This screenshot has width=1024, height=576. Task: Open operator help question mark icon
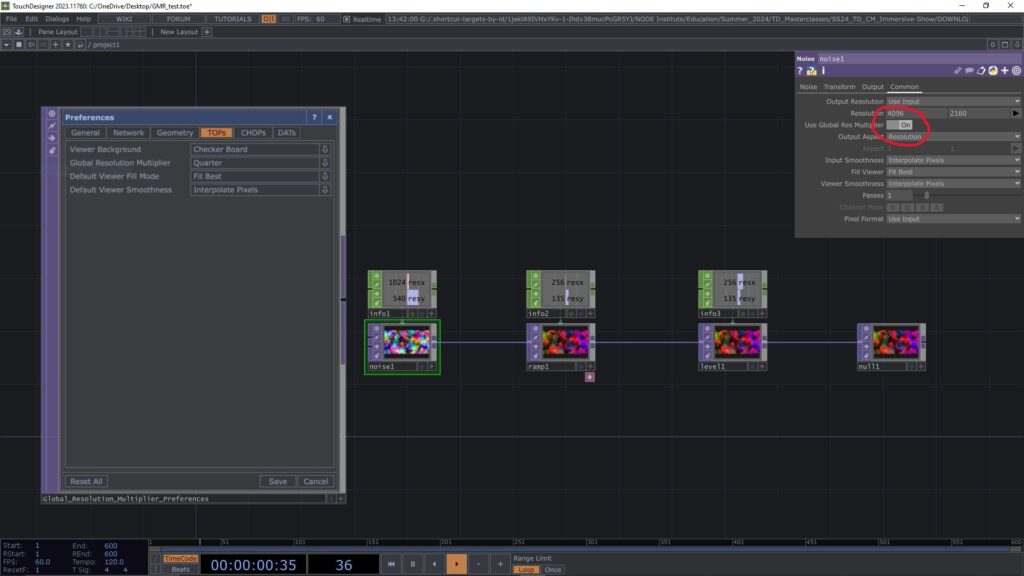click(x=800, y=72)
